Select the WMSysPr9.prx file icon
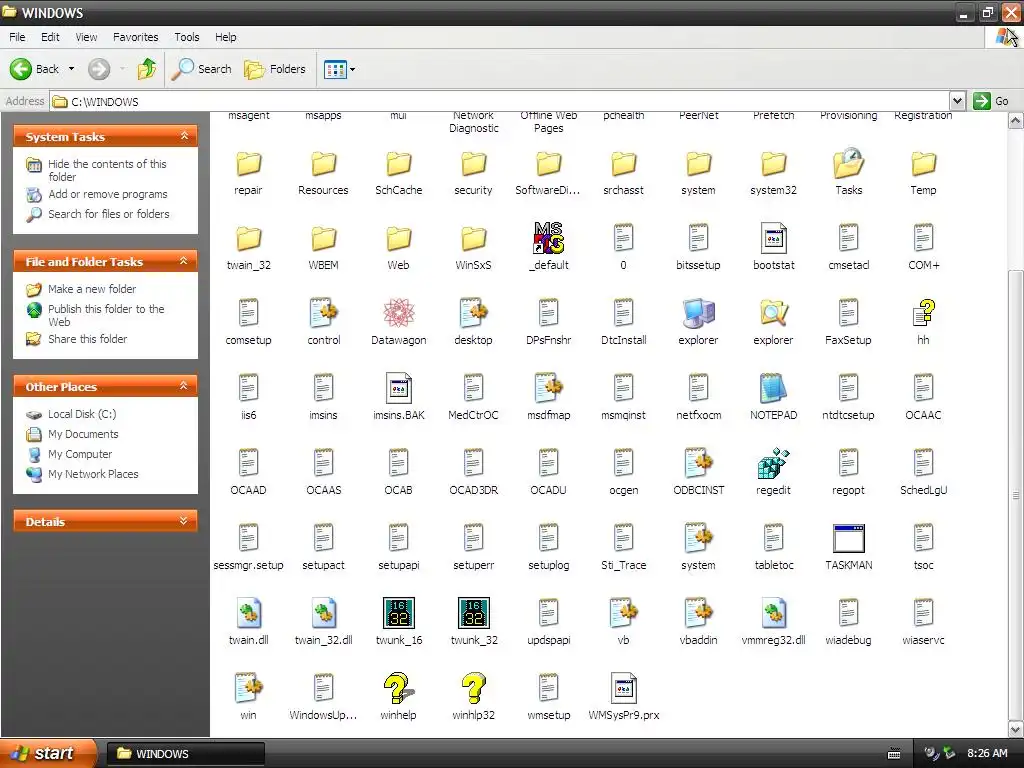 [x=624, y=688]
